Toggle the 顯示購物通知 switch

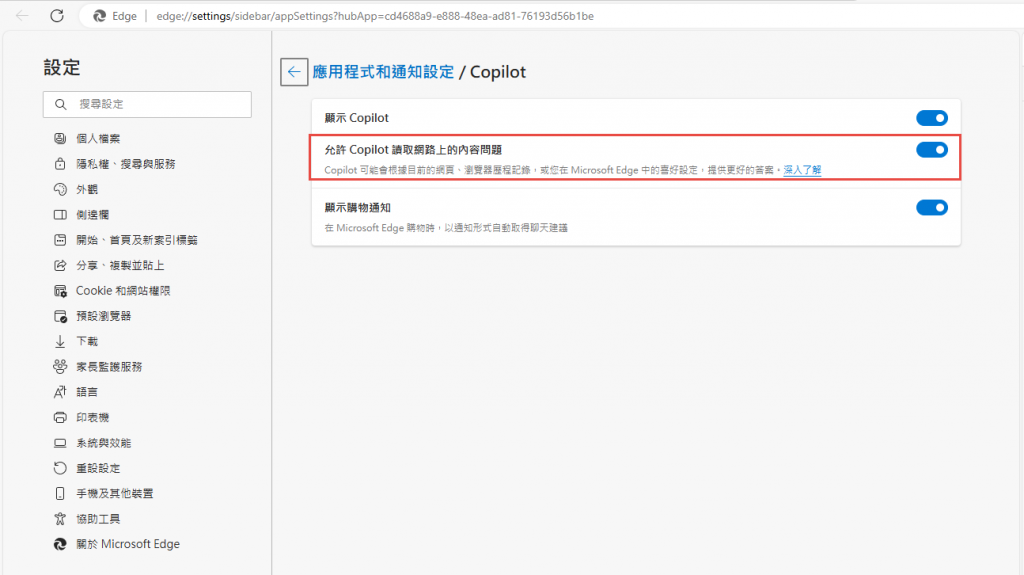click(x=931, y=208)
